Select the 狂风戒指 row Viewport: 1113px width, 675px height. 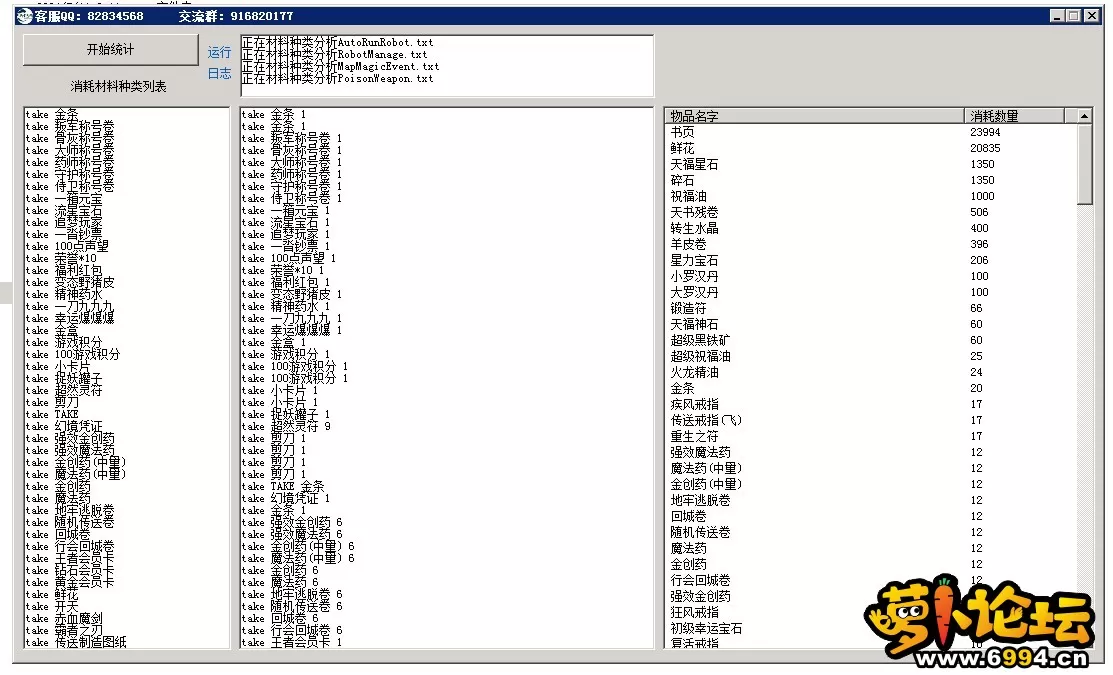(870, 612)
